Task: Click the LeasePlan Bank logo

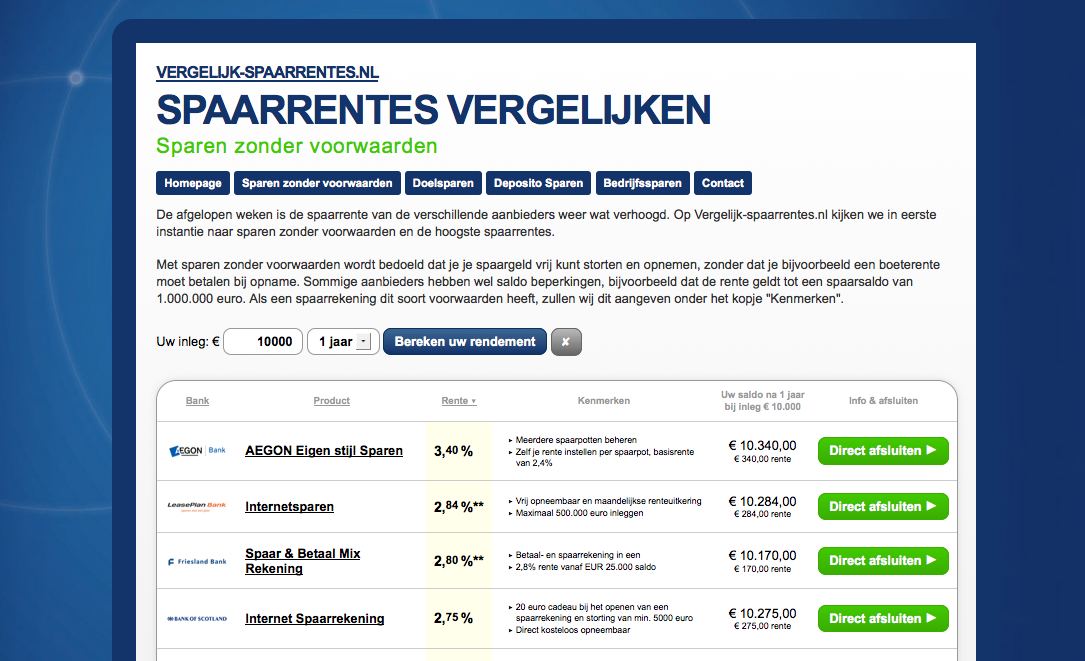Action: [197, 506]
